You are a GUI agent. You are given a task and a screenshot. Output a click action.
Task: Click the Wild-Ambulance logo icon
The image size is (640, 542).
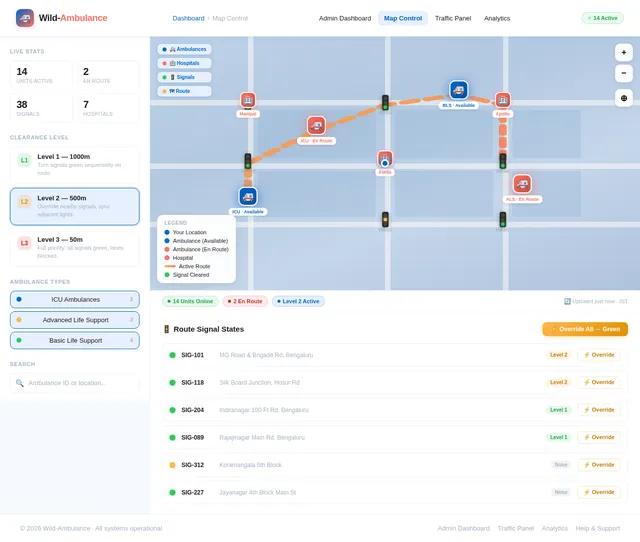click(x=25, y=18)
